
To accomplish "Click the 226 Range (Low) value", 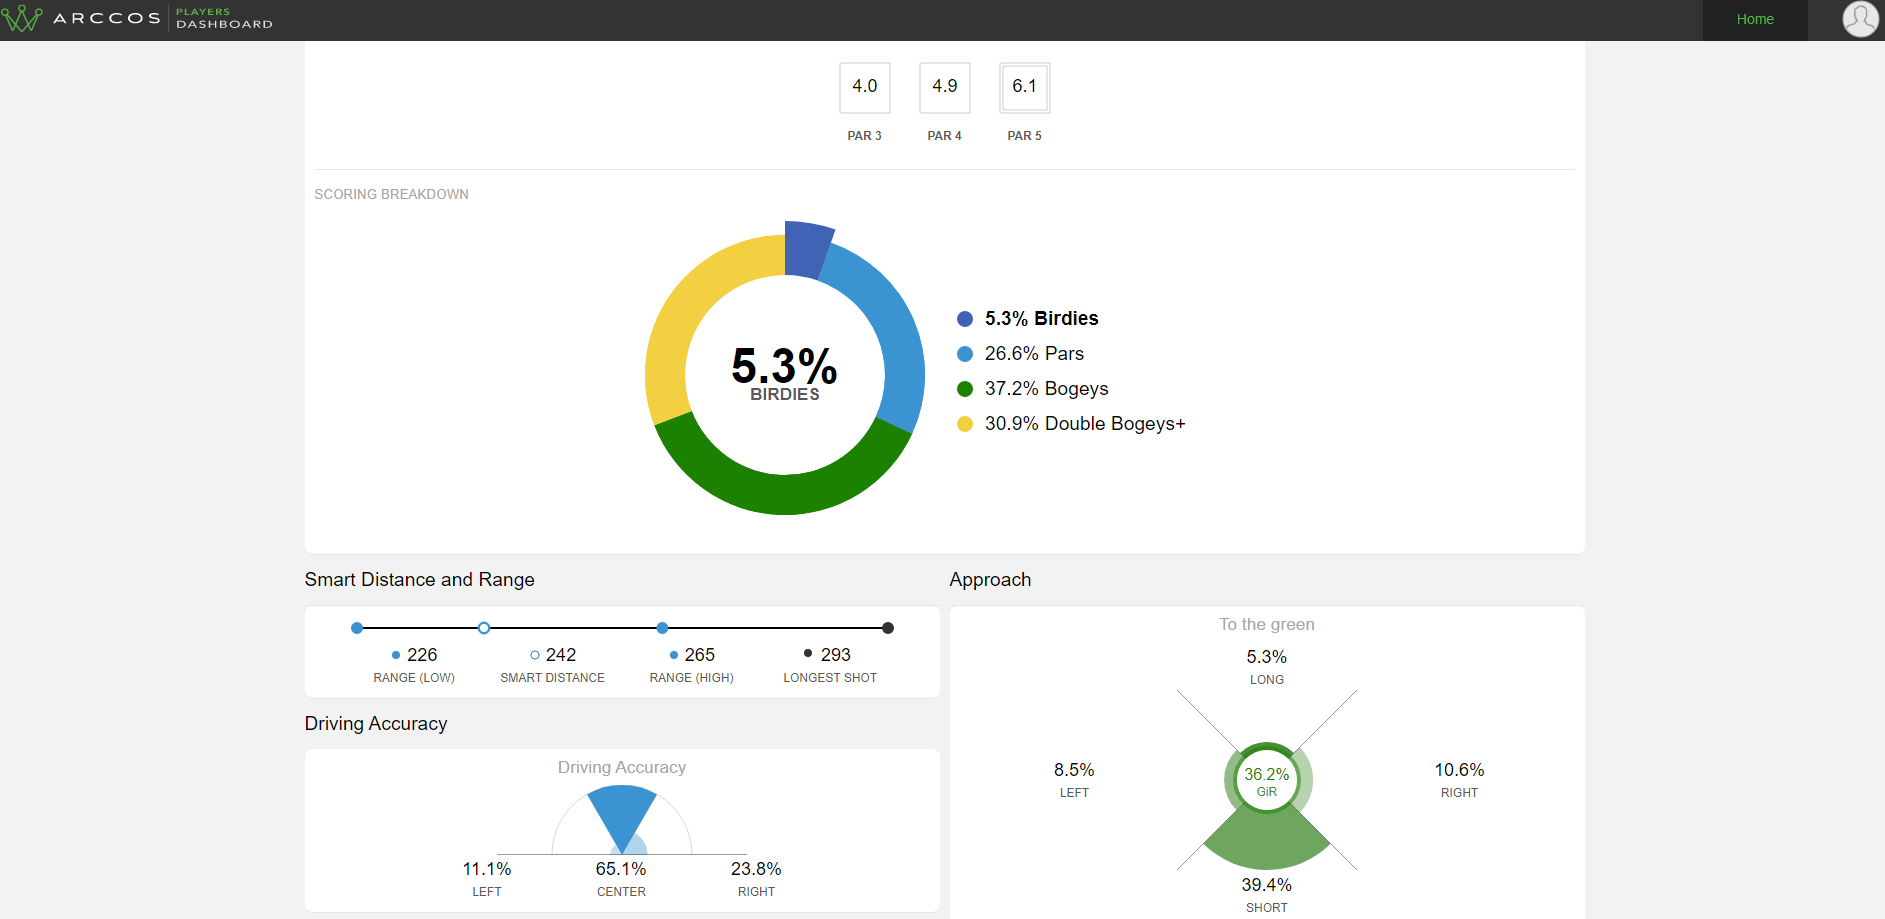I will point(422,655).
